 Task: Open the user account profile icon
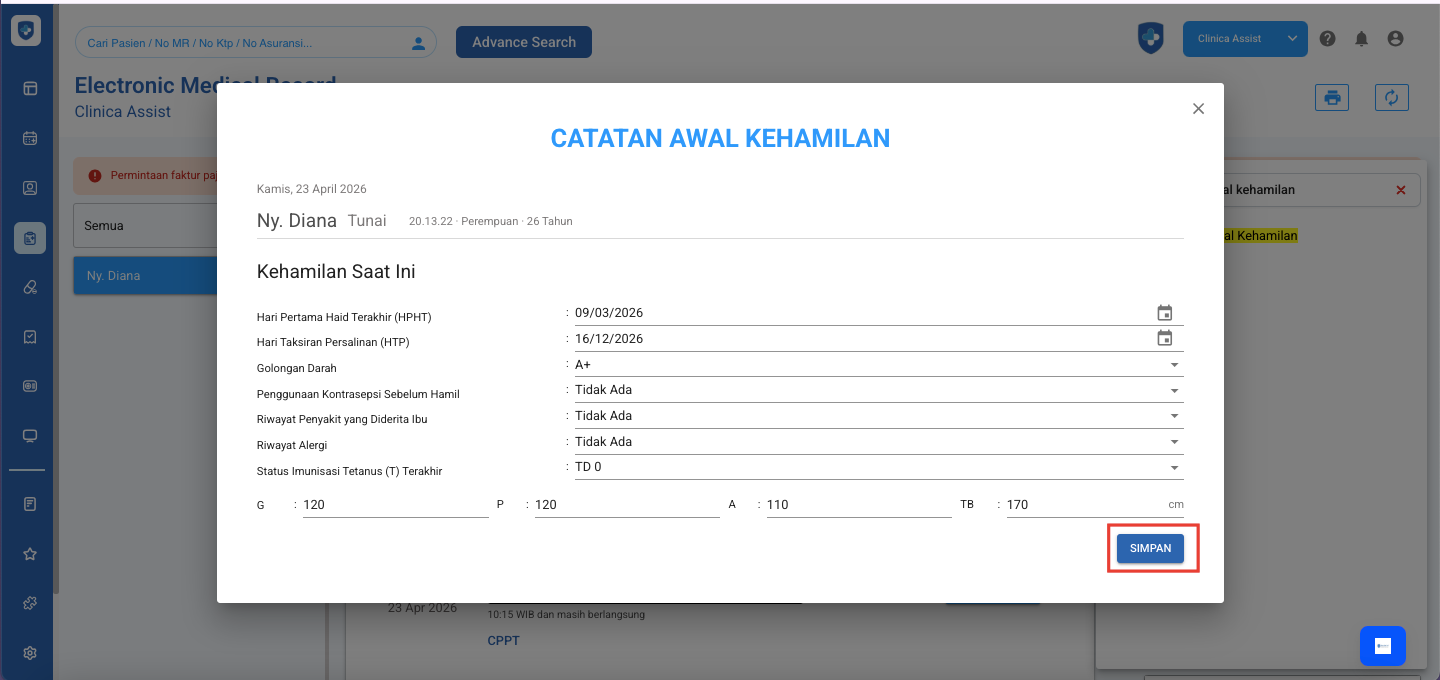(1395, 39)
